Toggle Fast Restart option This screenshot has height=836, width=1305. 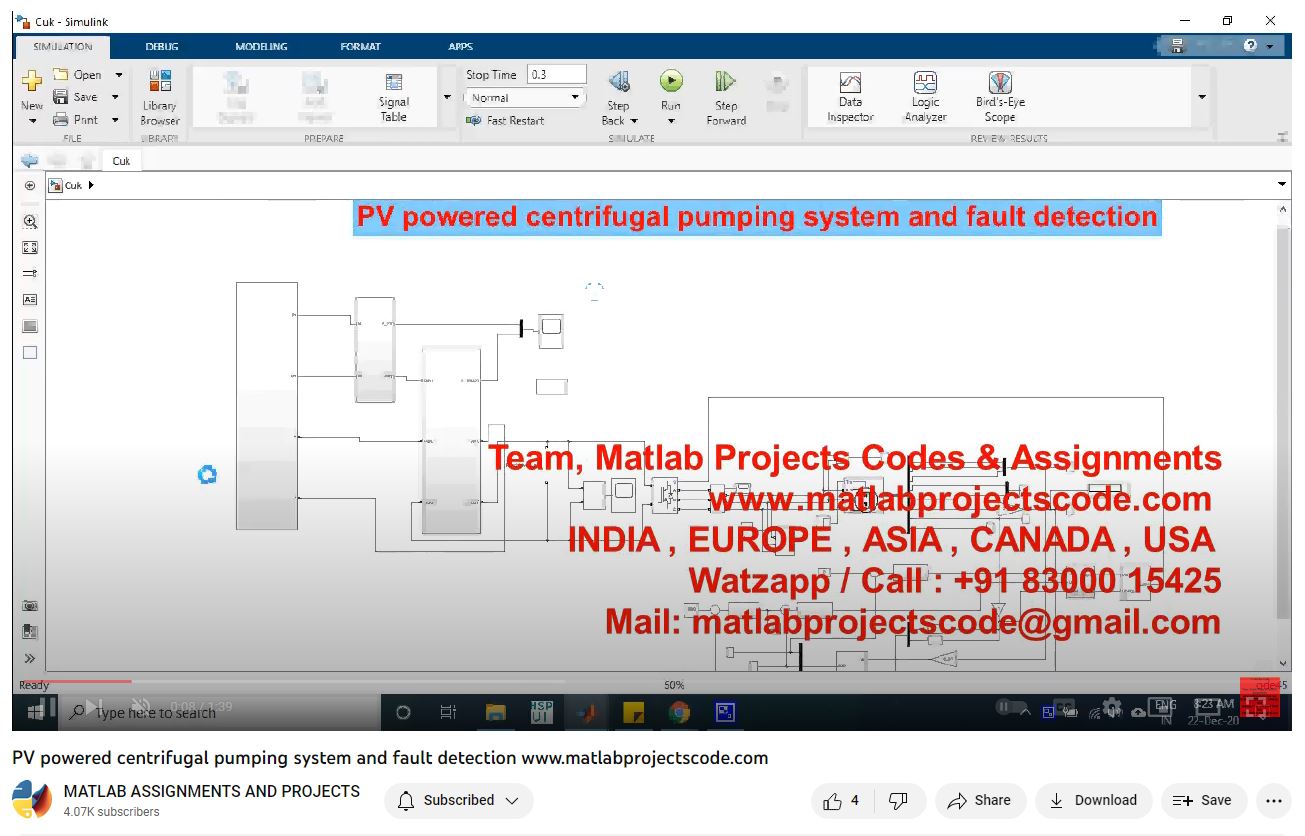pos(506,120)
